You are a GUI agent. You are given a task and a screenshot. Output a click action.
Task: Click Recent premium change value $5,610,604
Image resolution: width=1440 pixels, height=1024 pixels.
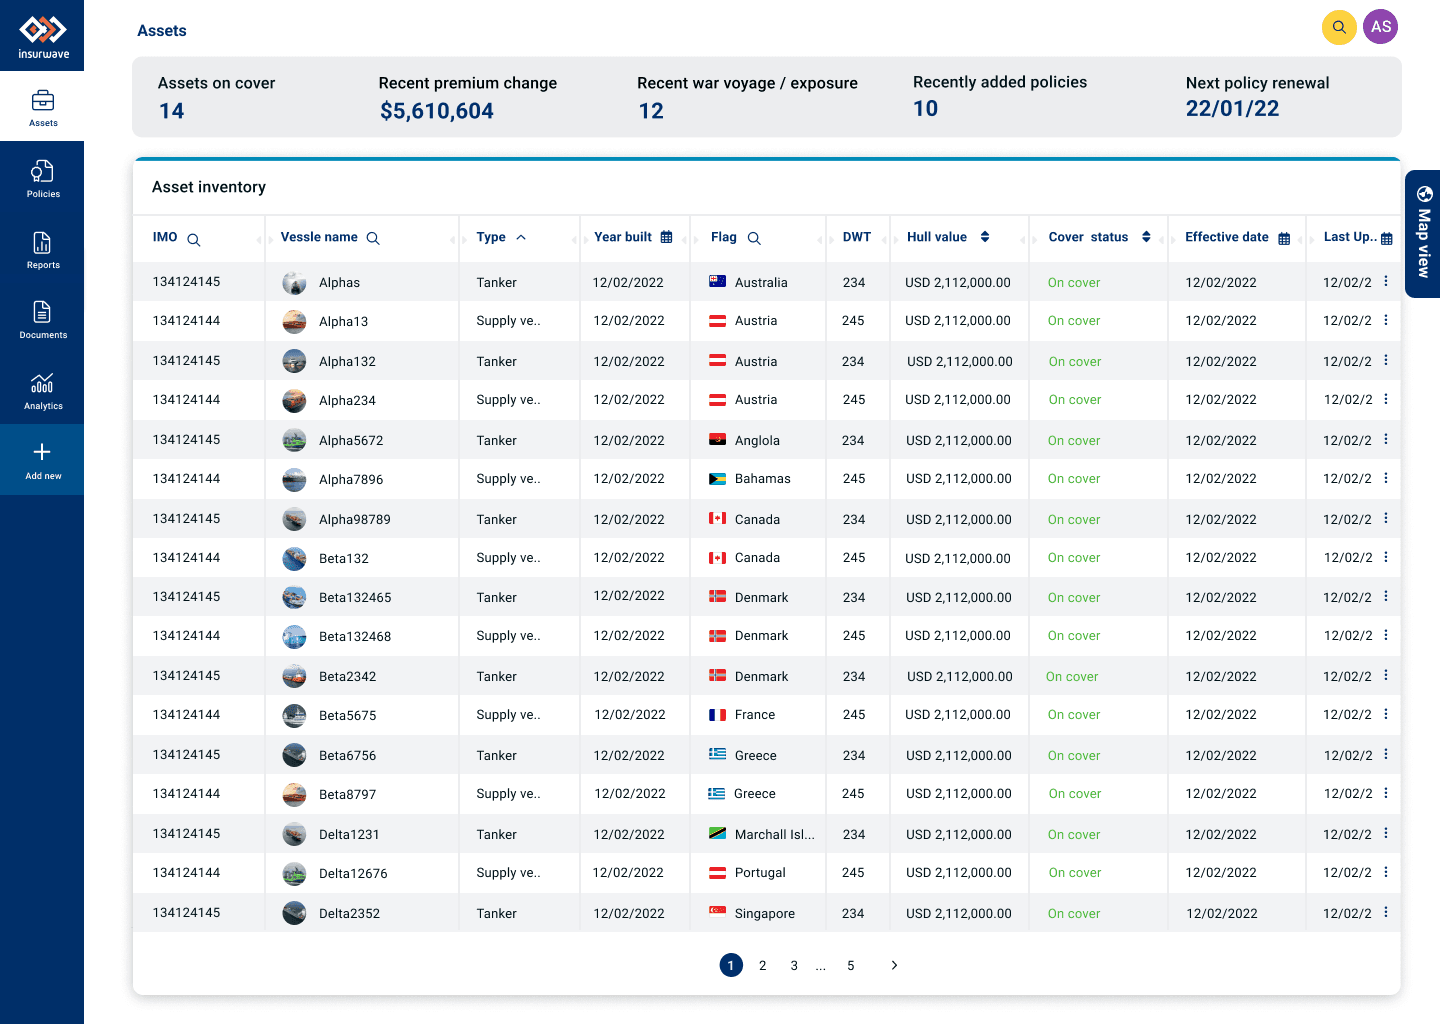437,111
